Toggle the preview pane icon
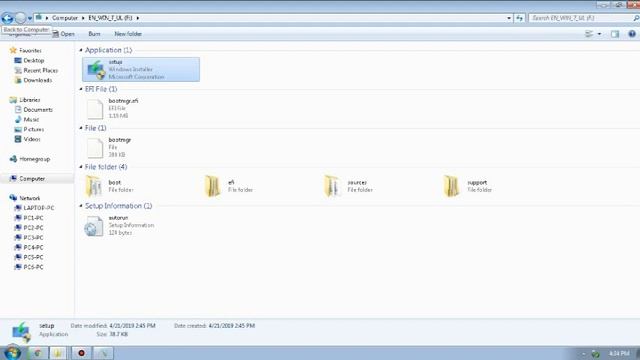 click(x=615, y=34)
